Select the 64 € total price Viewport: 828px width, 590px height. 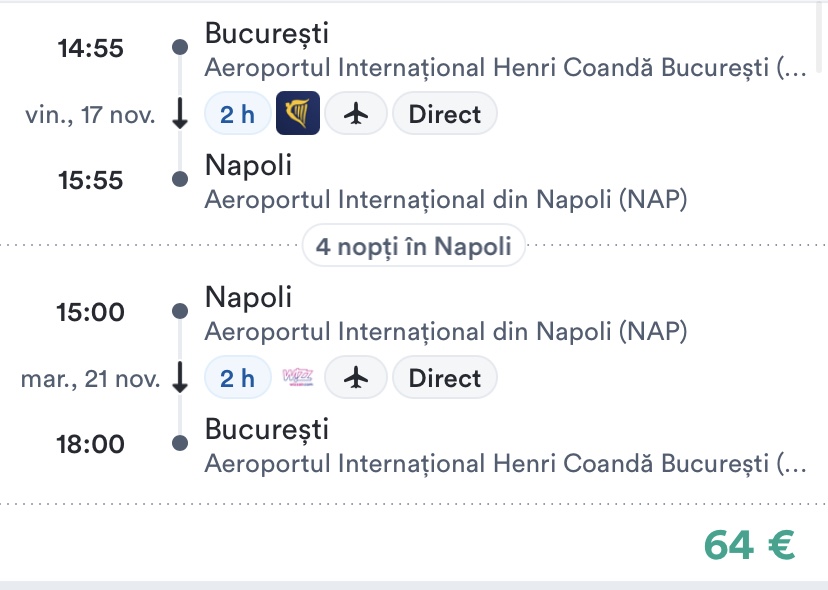[x=749, y=545]
